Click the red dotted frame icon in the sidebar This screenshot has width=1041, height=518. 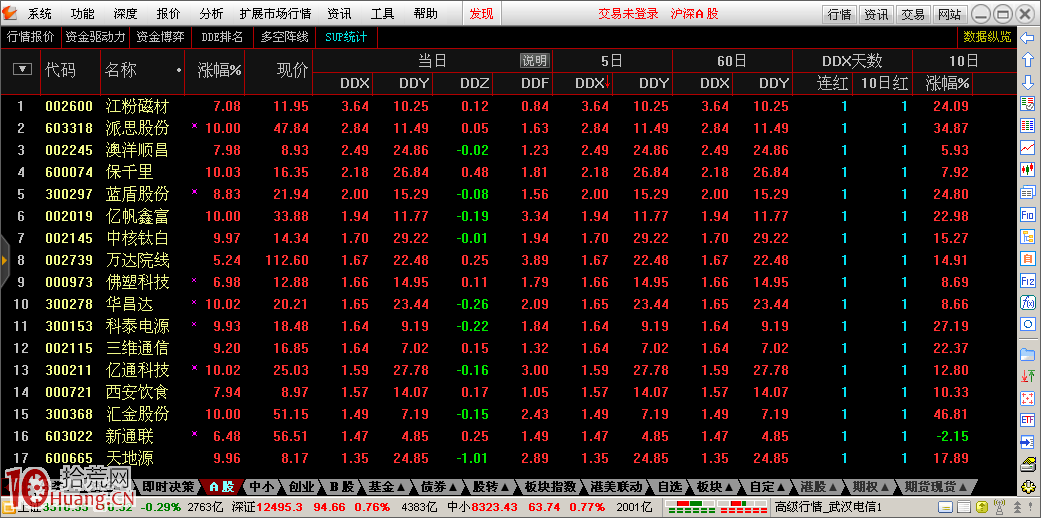click(x=1028, y=398)
